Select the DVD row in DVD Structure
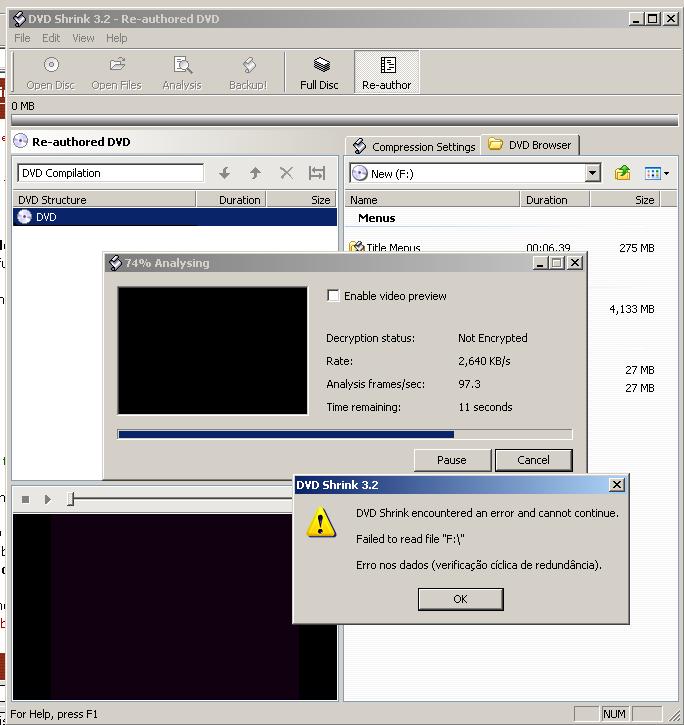The image size is (684, 725). (175, 217)
